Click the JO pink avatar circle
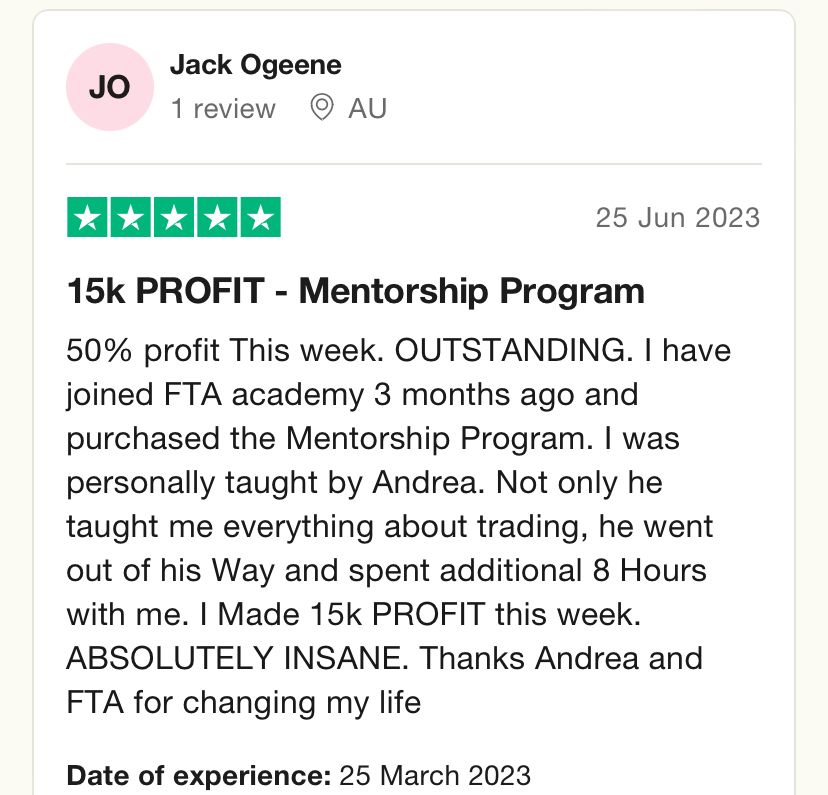This screenshot has width=828, height=795. [110, 87]
